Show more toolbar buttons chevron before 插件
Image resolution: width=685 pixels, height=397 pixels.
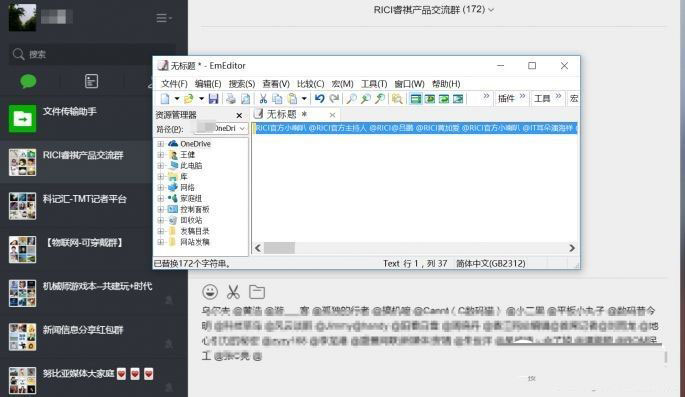tap(486, 96)
